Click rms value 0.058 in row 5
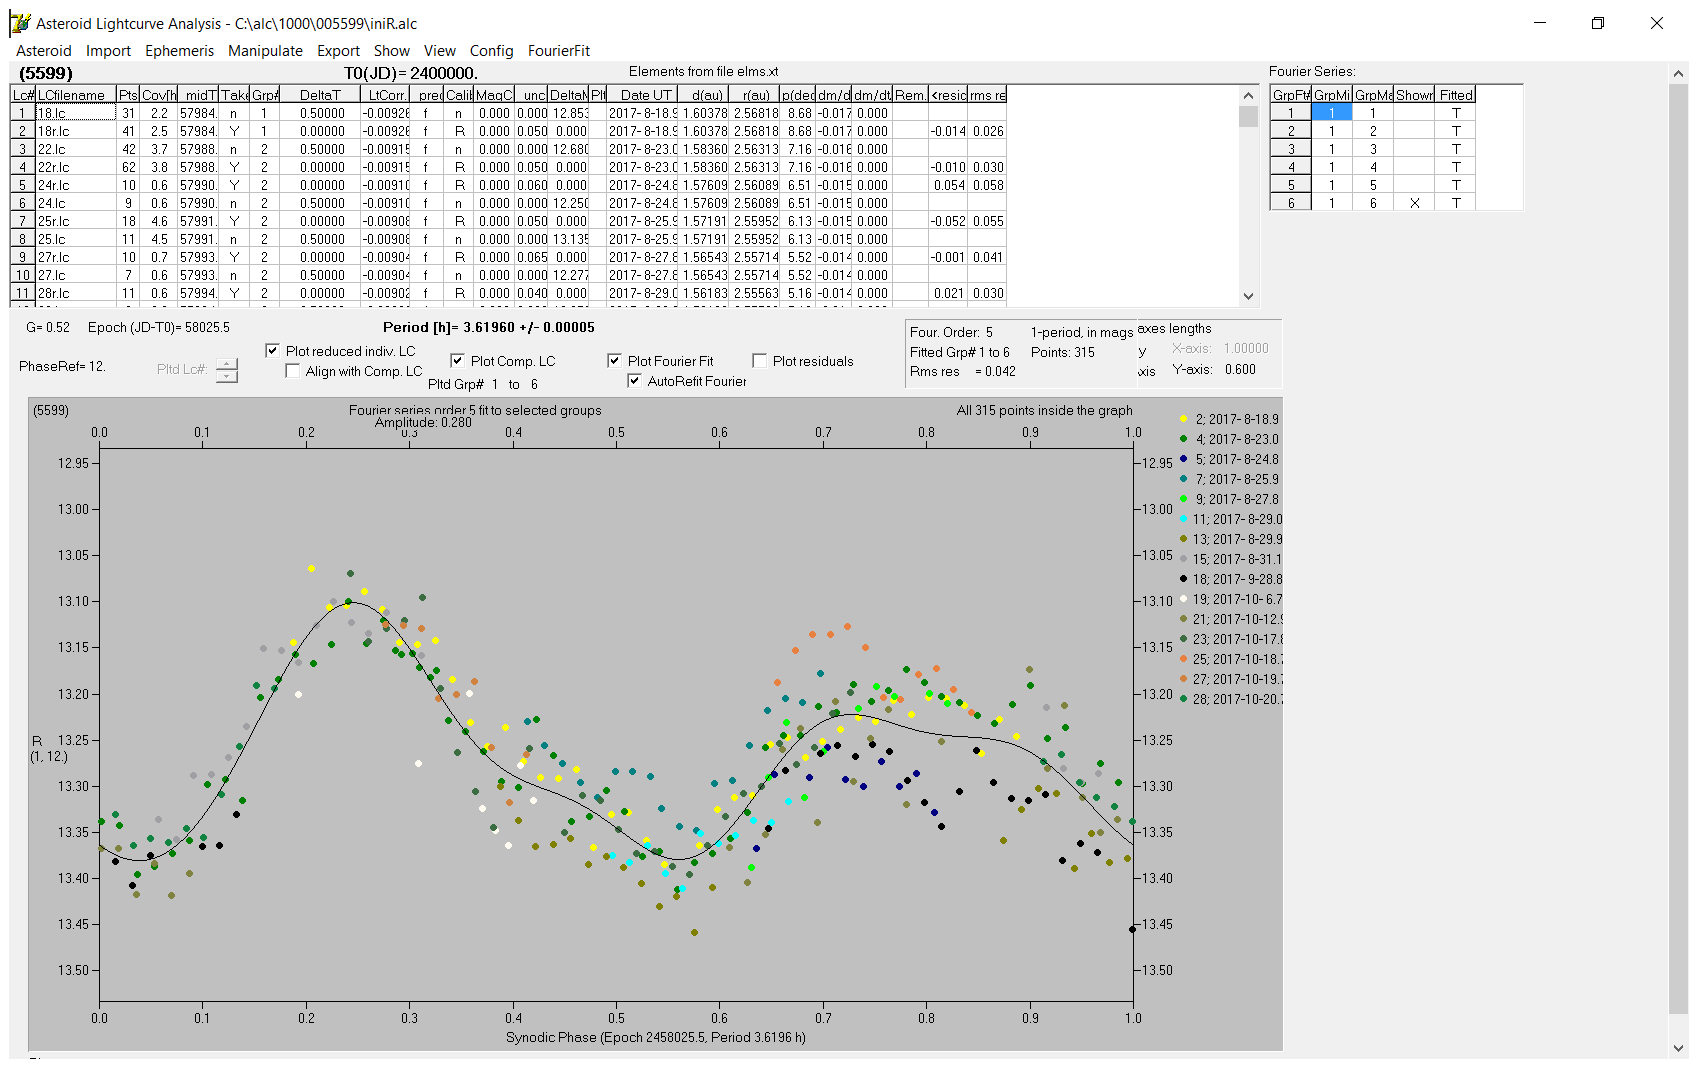Screen dimensions: 1698x1068 [988, 185]
